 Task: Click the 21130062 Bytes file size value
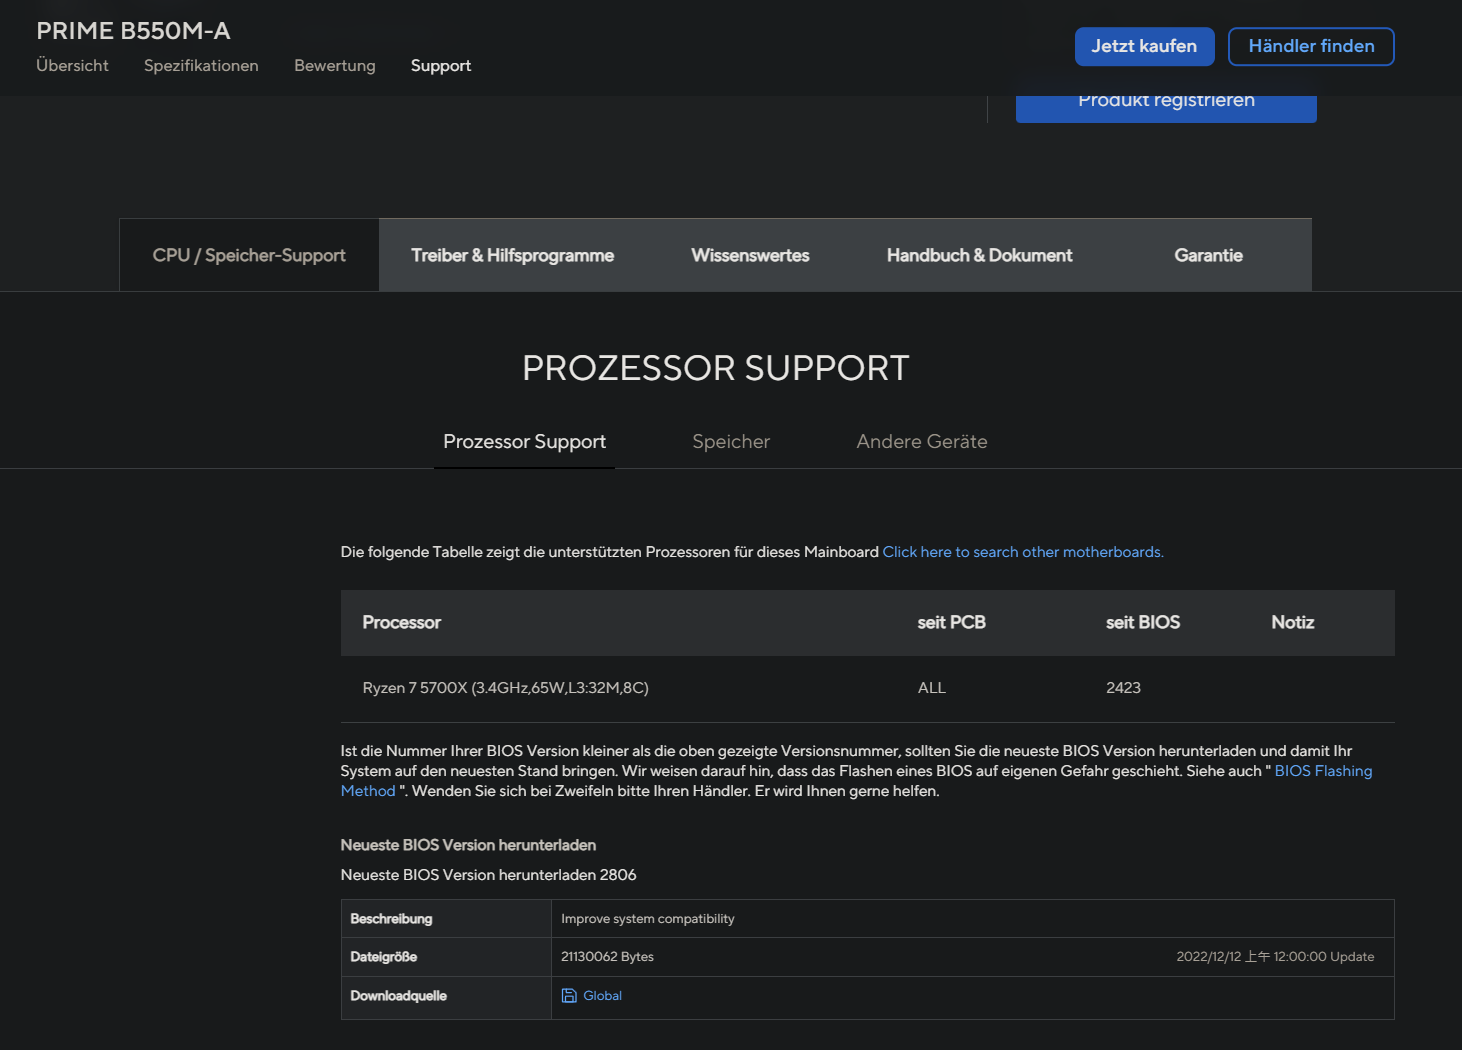[x=607, y=957]
